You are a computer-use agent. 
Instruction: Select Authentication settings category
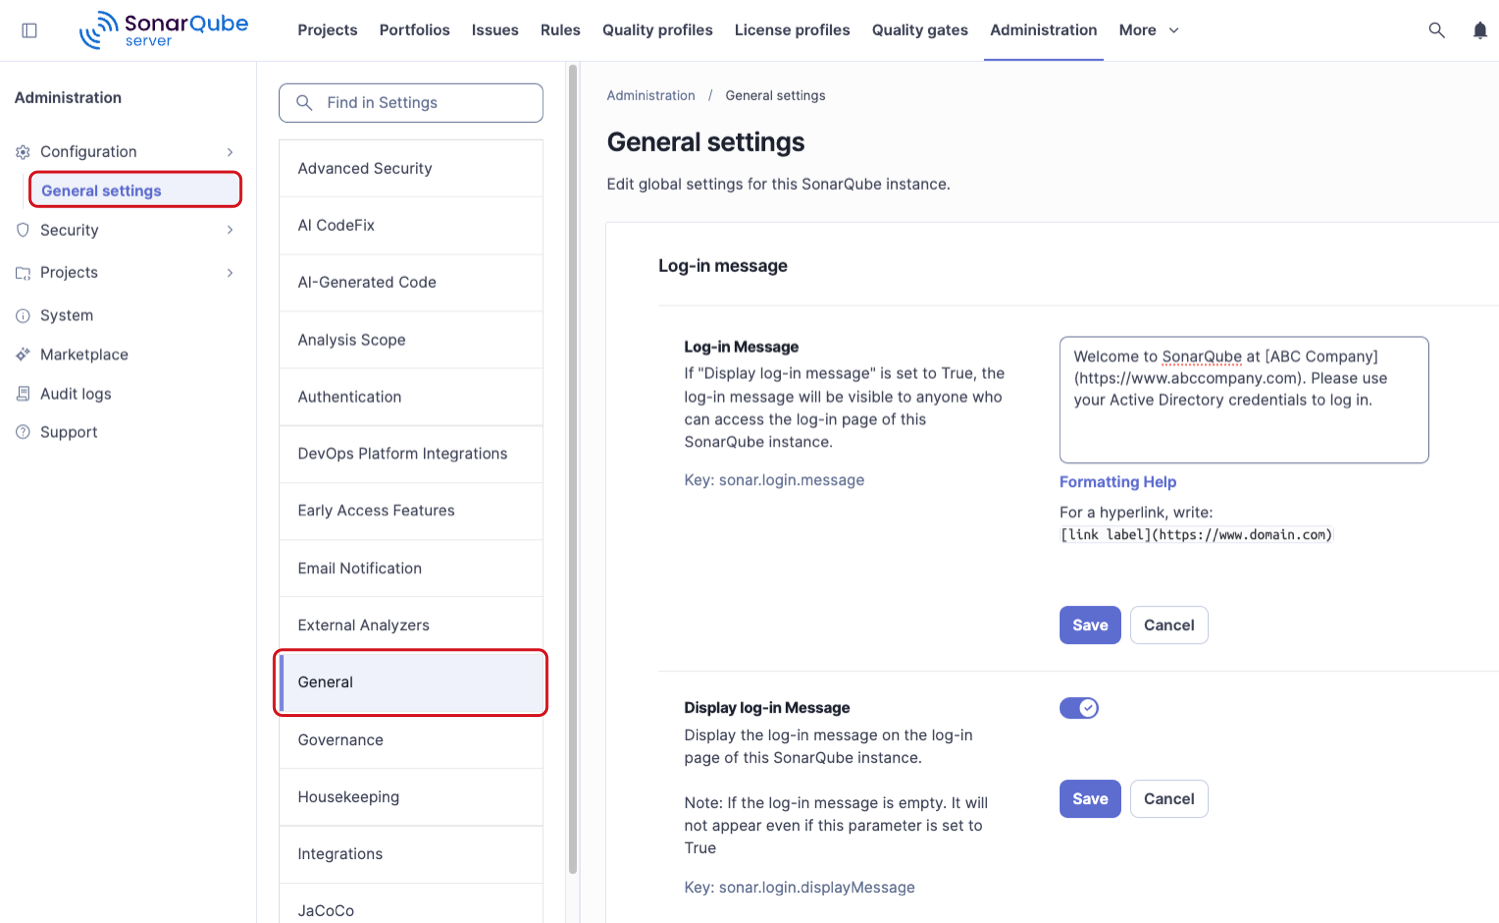click(x=411, y=397)
